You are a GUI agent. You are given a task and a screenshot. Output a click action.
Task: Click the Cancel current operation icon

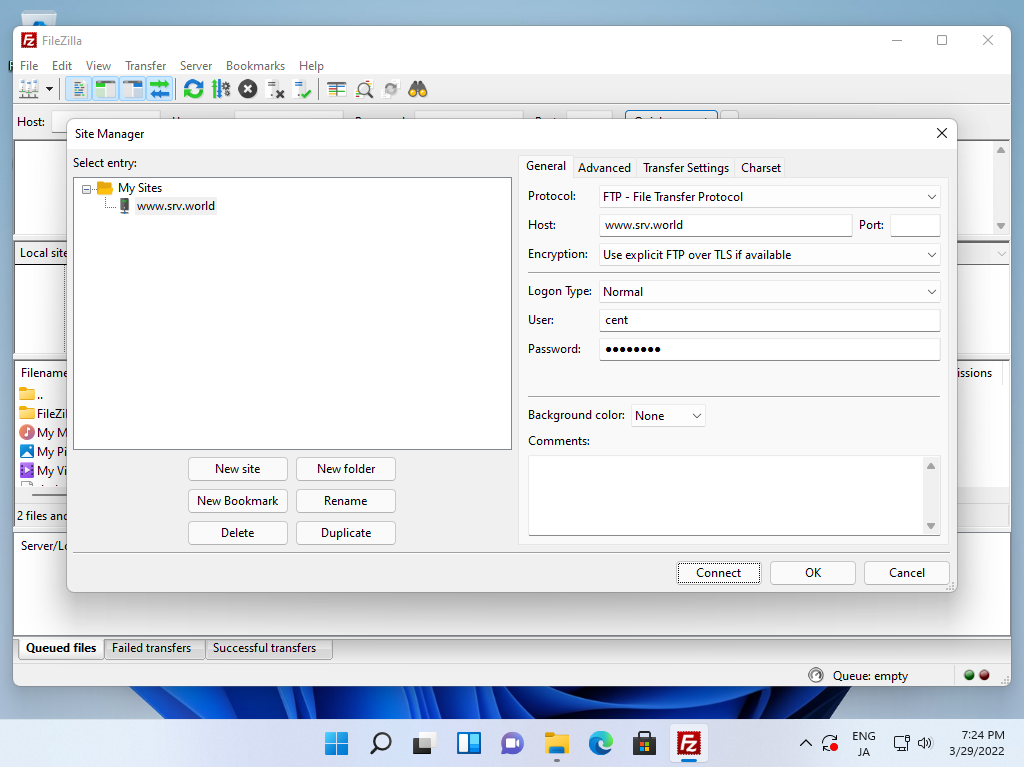click(x=248, y=89)
